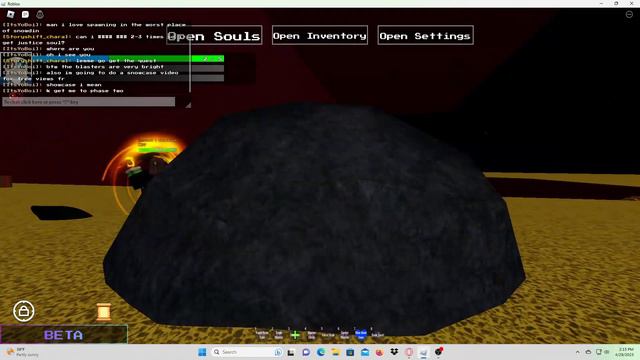Image resolution: width=640 pixels, height=360 pixels.
Task: Open the Mail app on taskbar
Action: click(x=365, y=352)
